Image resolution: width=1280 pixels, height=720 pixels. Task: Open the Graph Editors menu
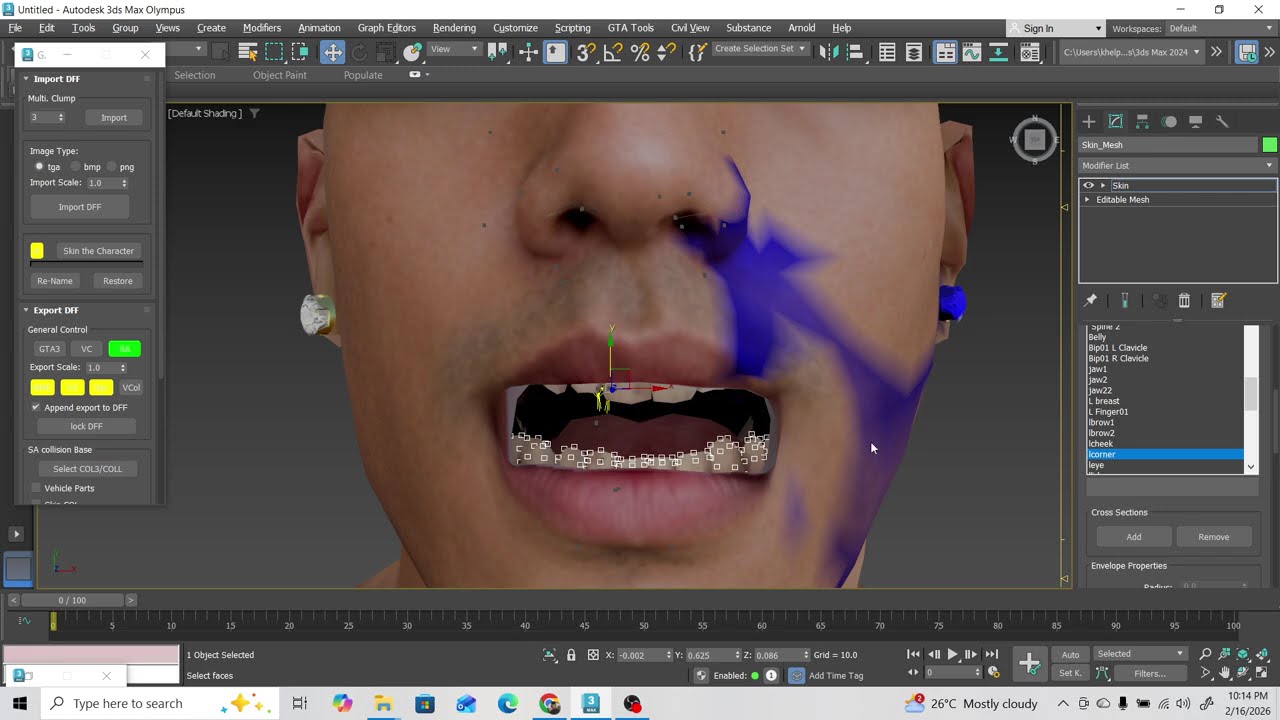(387, 28)
